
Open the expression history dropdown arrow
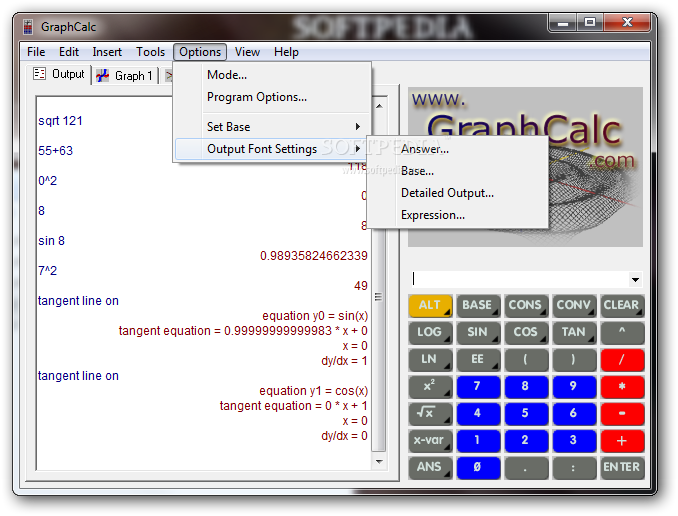635,279
